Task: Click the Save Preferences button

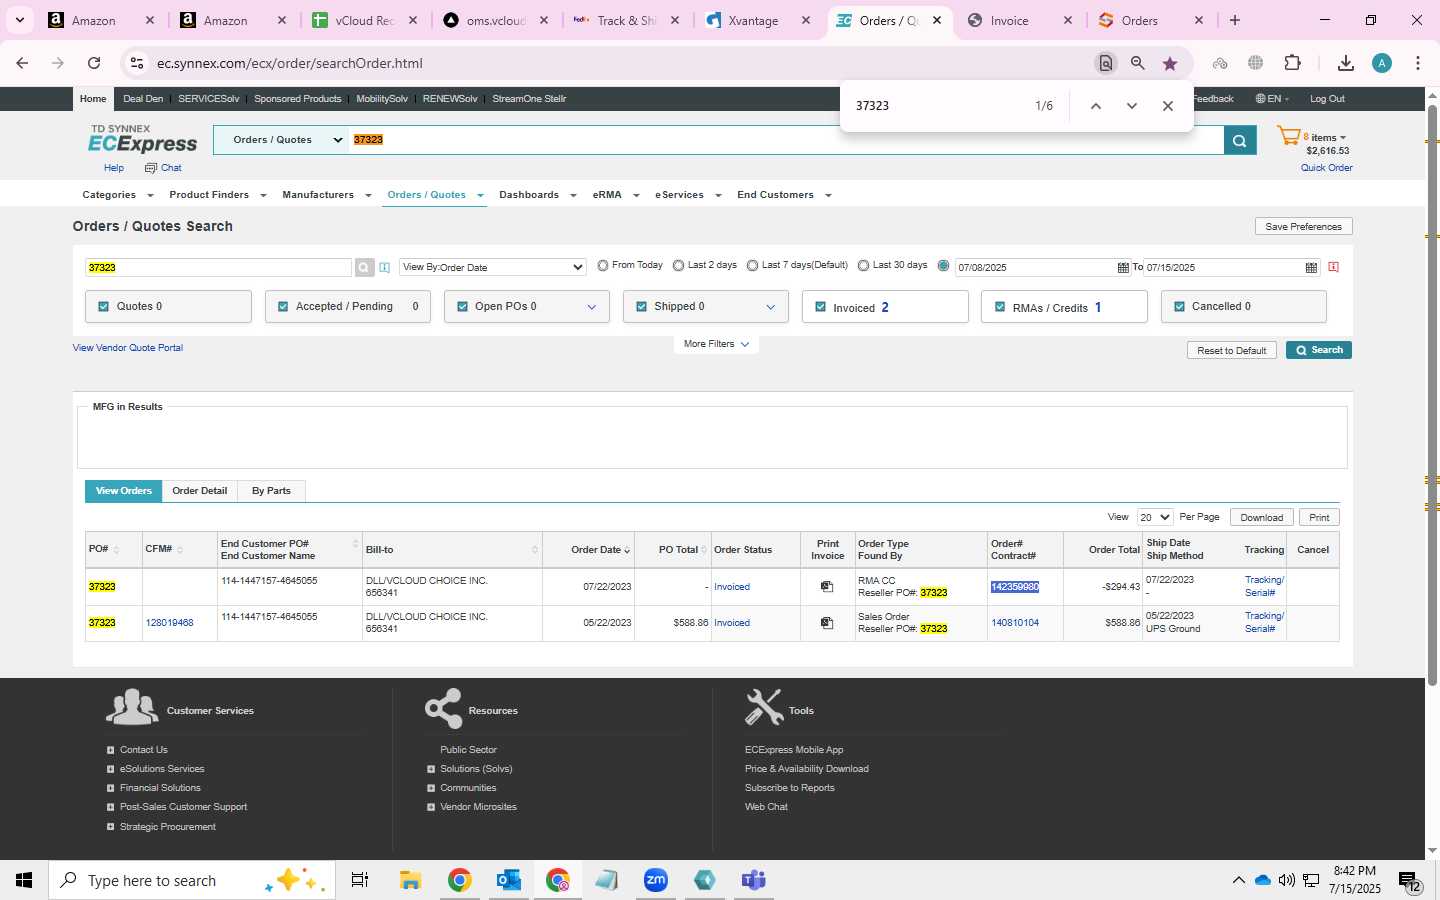Action: tap(1303, 227)
